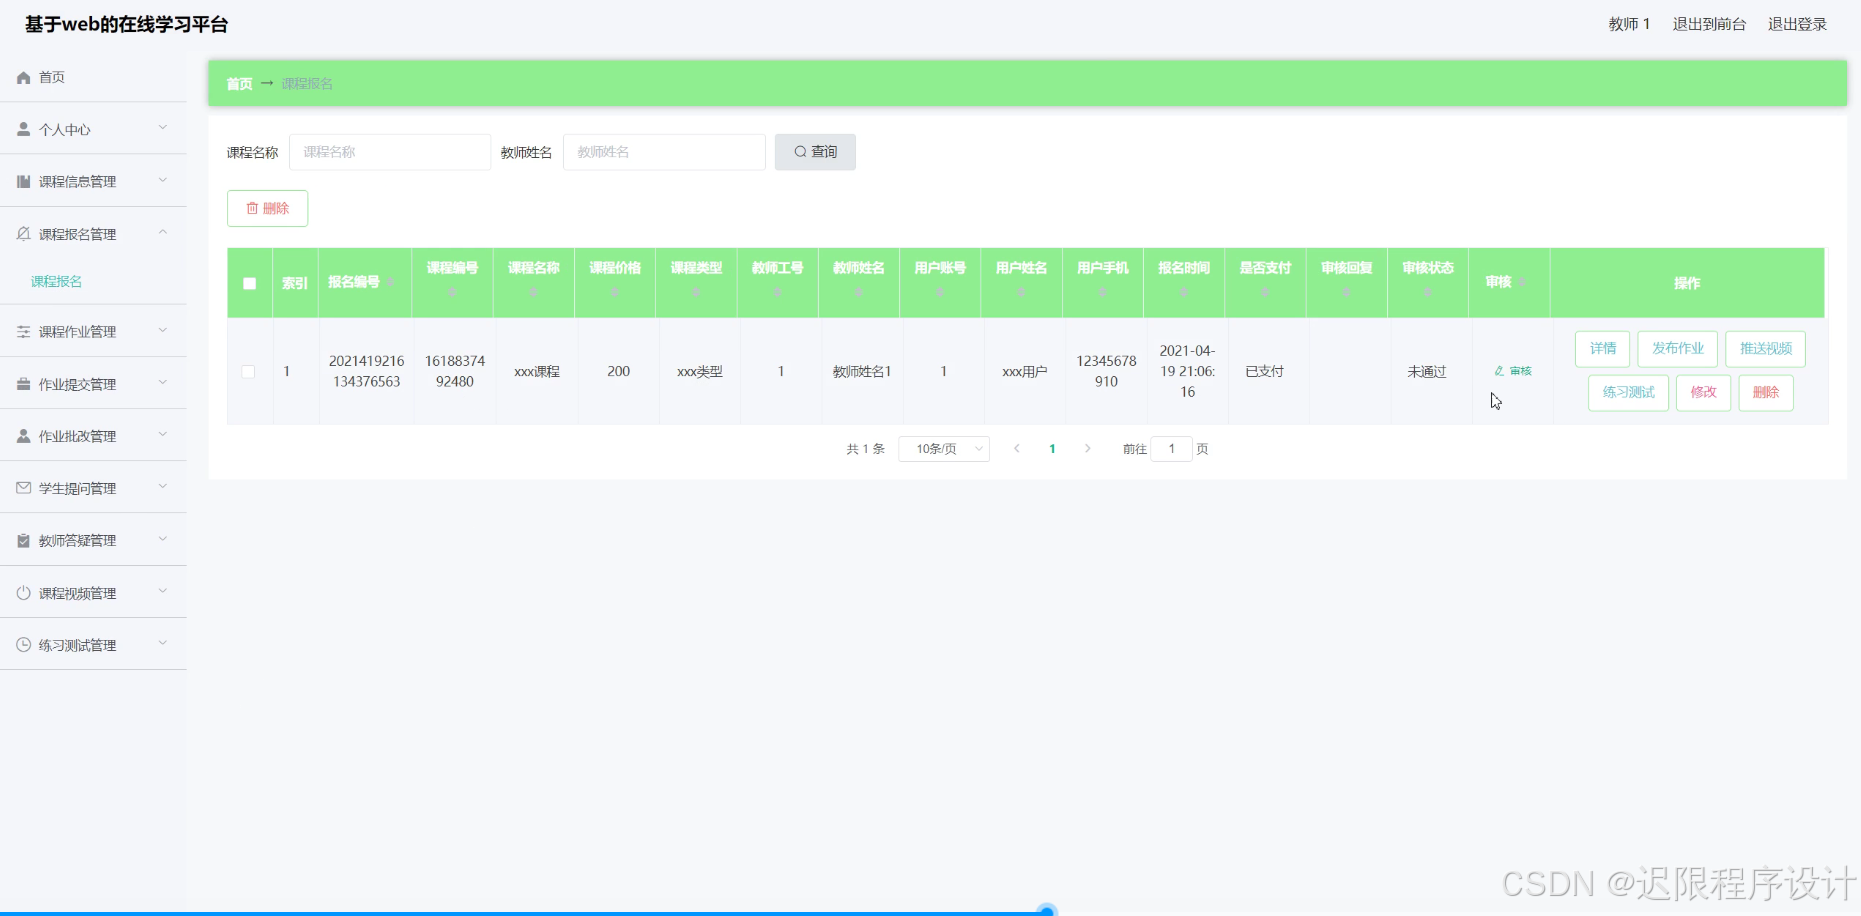Check the row checkbox for xxx课程
This screenshot has width=1861, height=916.
pyautogui.click(x=249, y=371)
